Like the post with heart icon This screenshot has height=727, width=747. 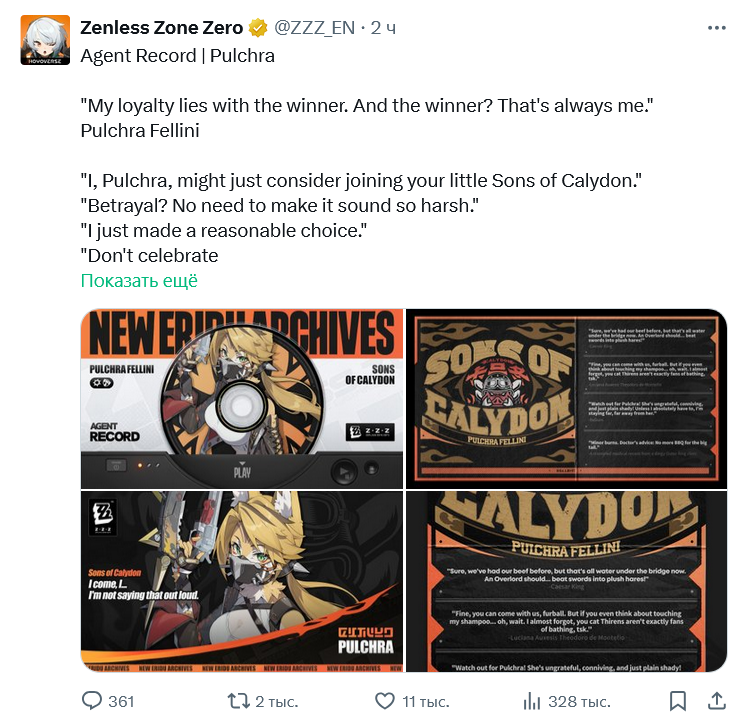pos(385,701)
